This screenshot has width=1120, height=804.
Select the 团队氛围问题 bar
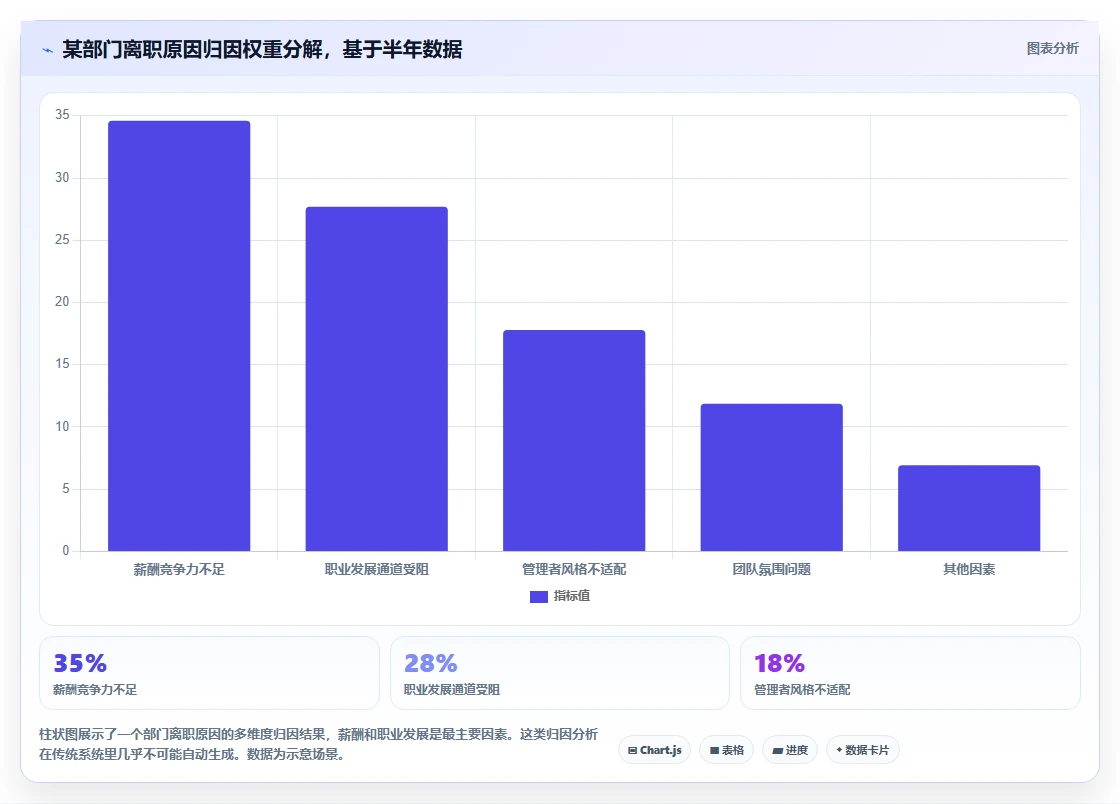click(771, 478)
